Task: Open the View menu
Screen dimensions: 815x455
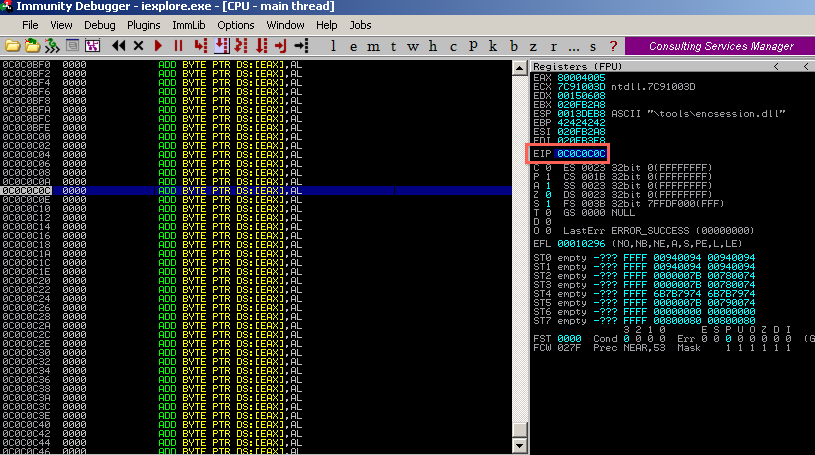Action: (x=61, y=25)
